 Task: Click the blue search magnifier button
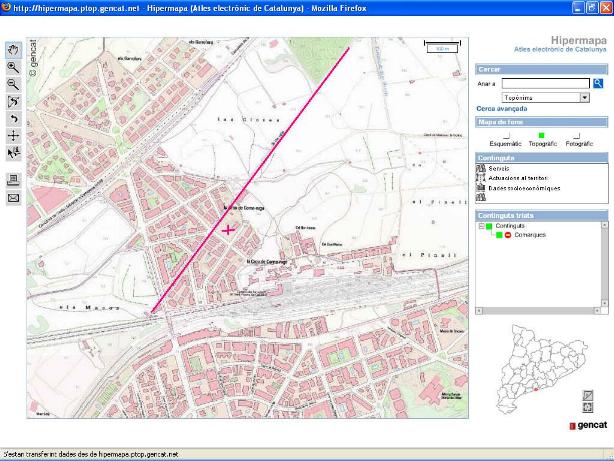(x=598, y=83)
